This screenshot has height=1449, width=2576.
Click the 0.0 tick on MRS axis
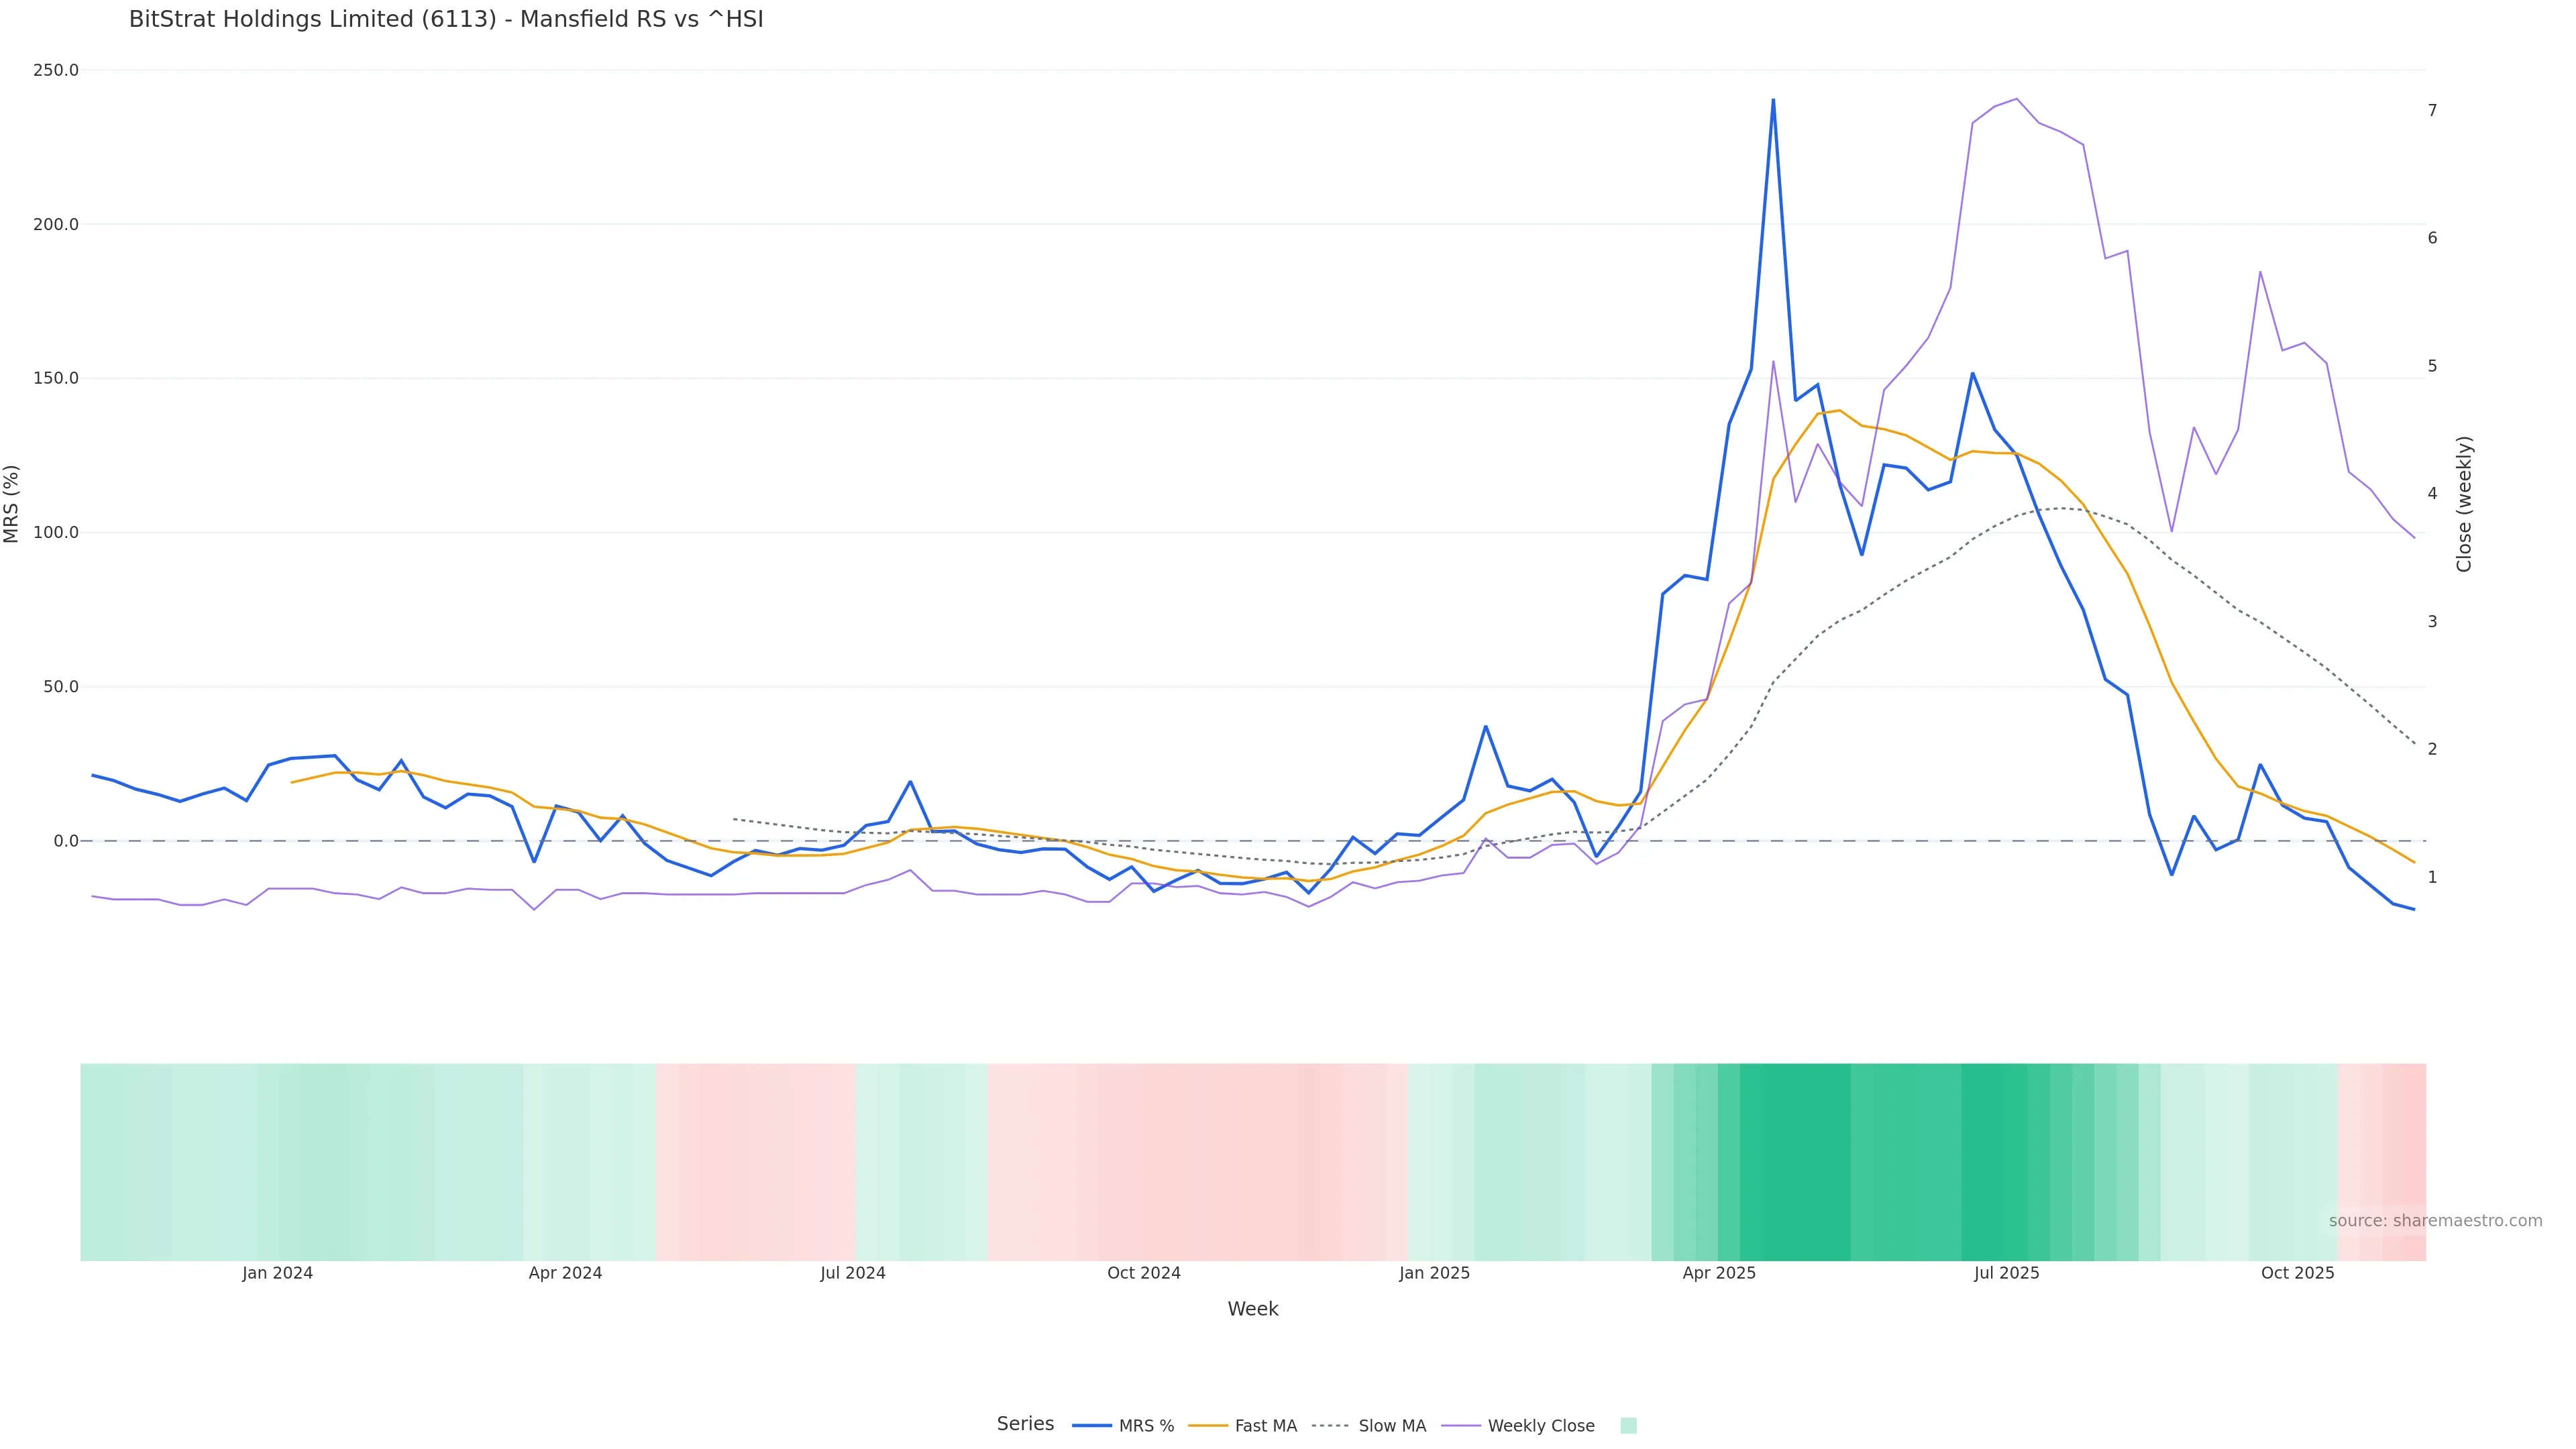coord(66,841)
